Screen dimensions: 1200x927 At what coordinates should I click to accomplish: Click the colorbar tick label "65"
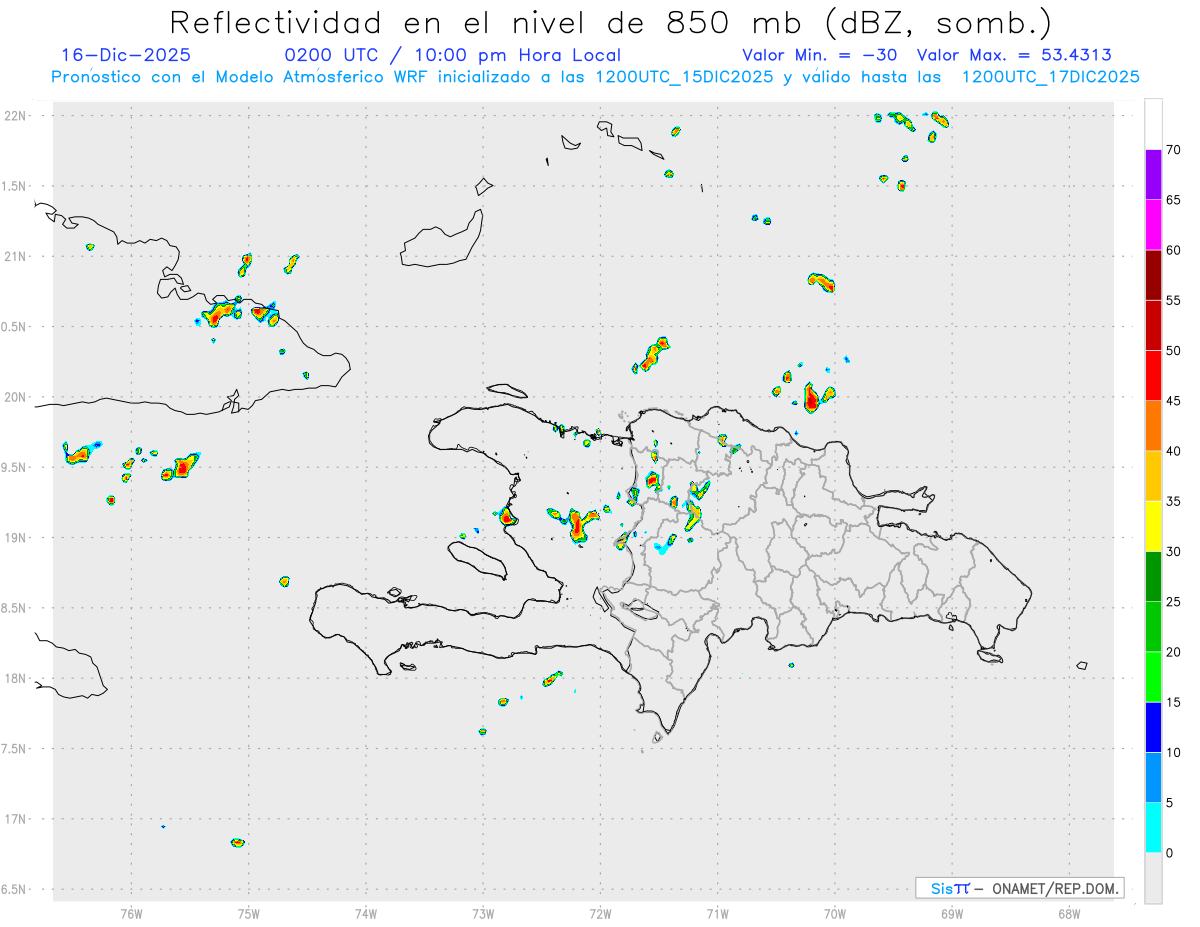[1174, 199]
